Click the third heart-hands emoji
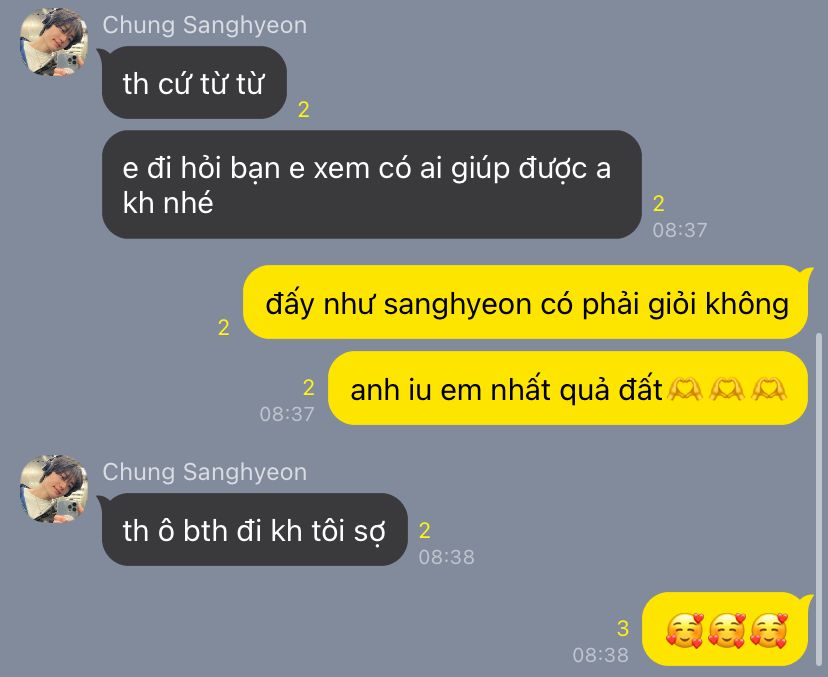The width and height of the screenshot is (828, 677). (x=768, y=390)
